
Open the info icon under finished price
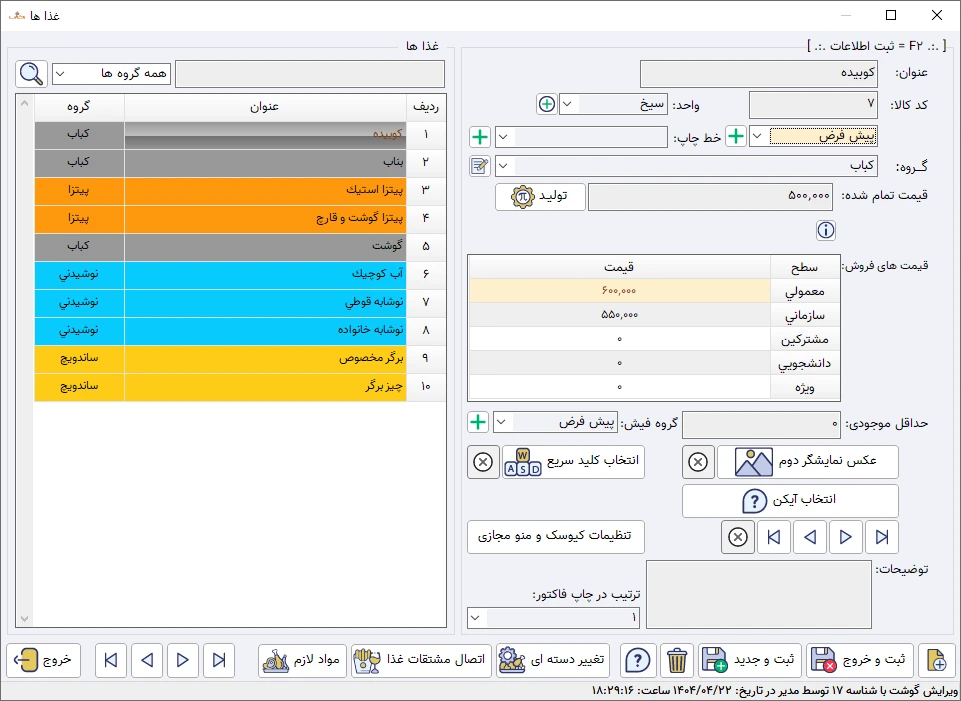(x=826, y=230)
